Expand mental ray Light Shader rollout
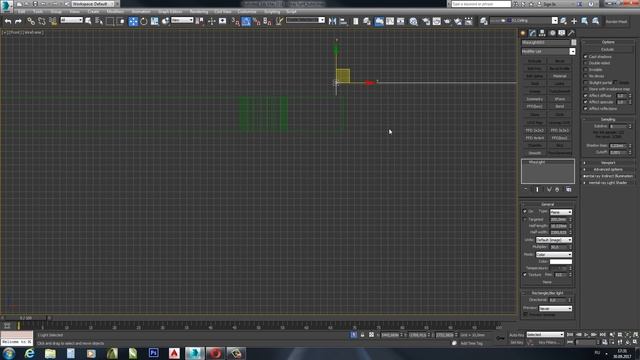Viewport: 640px width, 360px height. (x=608, y=182)
